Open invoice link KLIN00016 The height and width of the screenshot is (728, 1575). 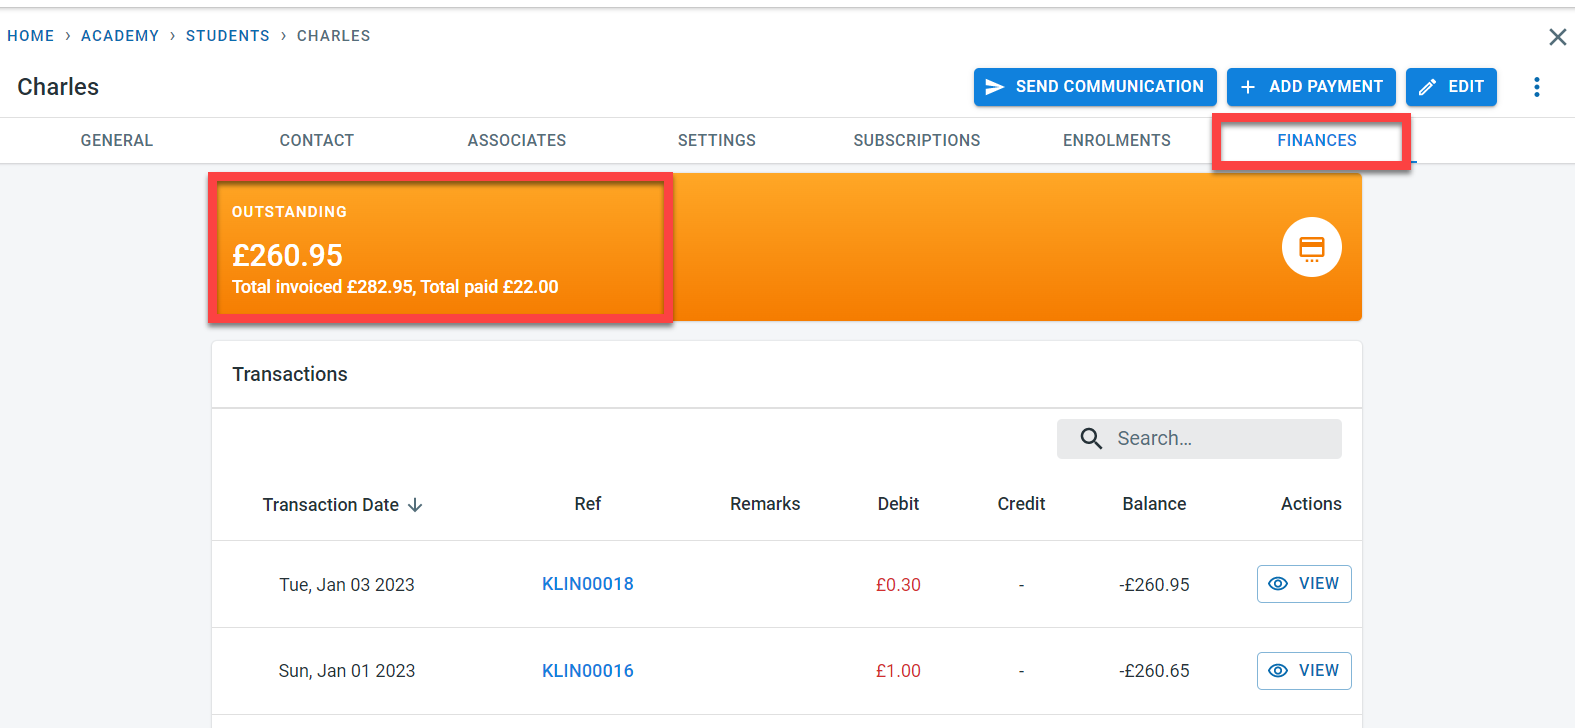[x=588, y=671]
